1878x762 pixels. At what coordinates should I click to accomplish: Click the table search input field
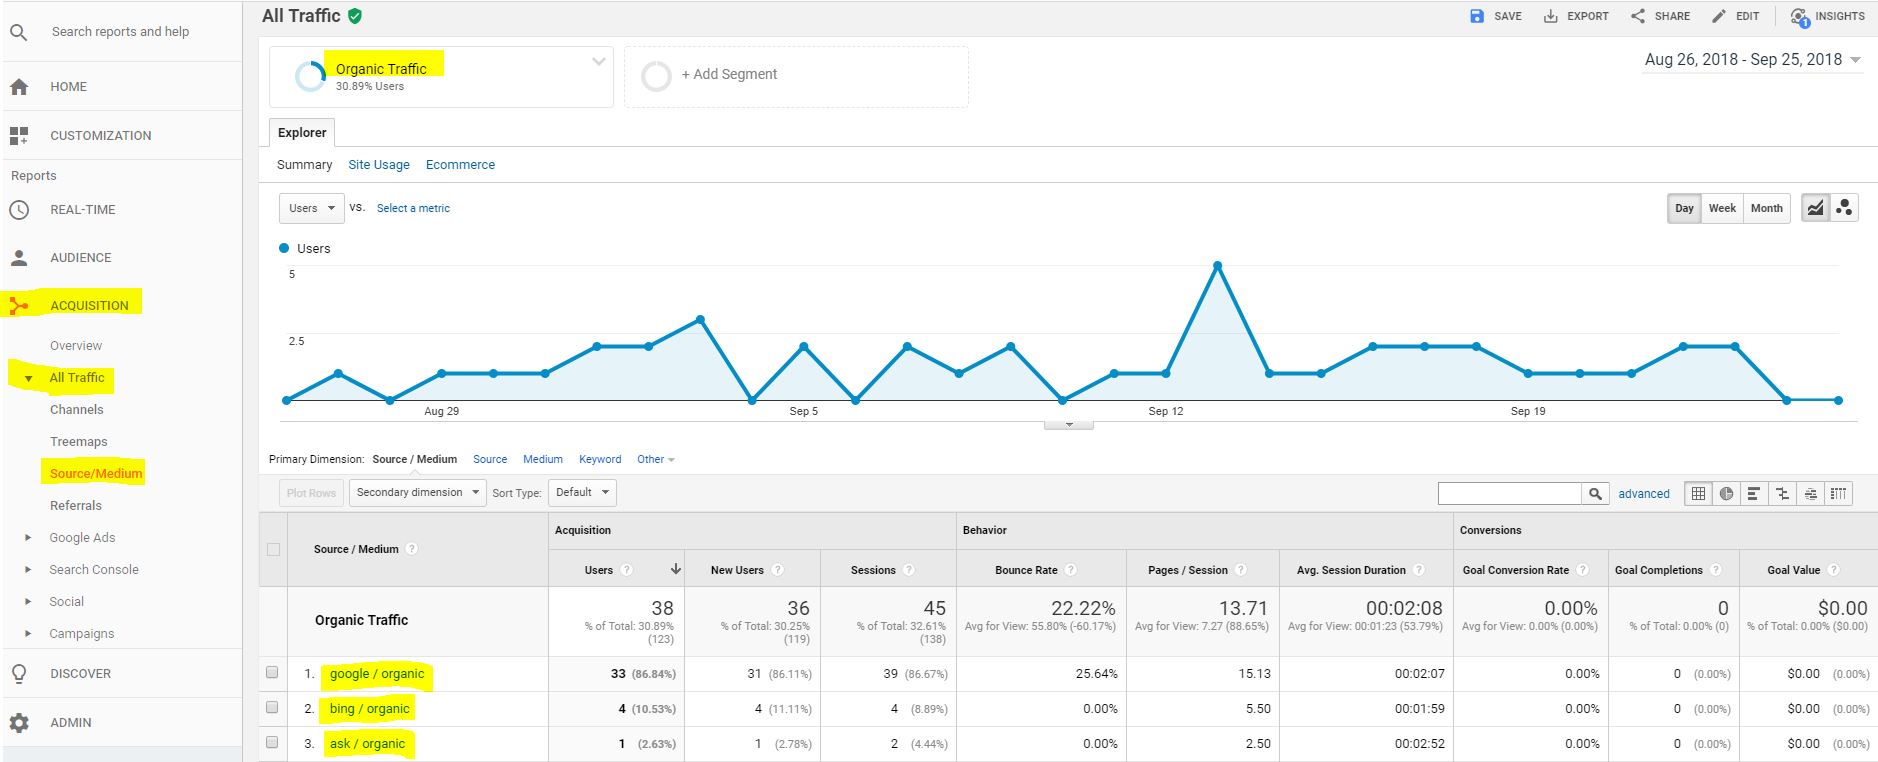click(x=1509, y=493)
